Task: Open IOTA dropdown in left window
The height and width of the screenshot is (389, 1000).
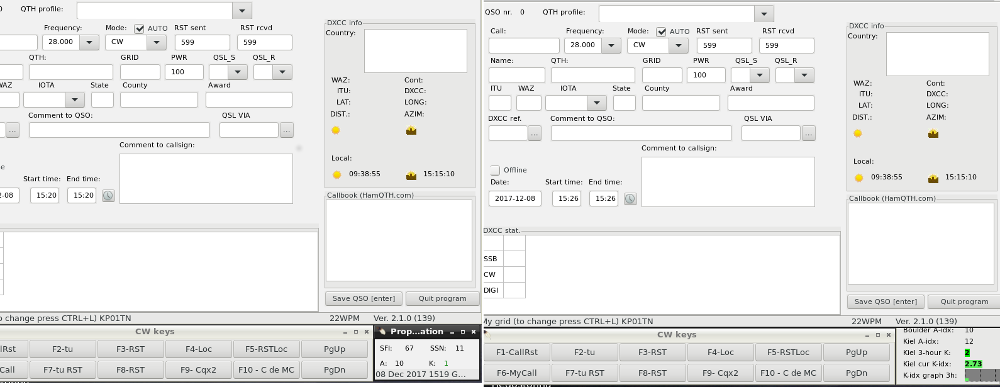Action: (75, 100)
